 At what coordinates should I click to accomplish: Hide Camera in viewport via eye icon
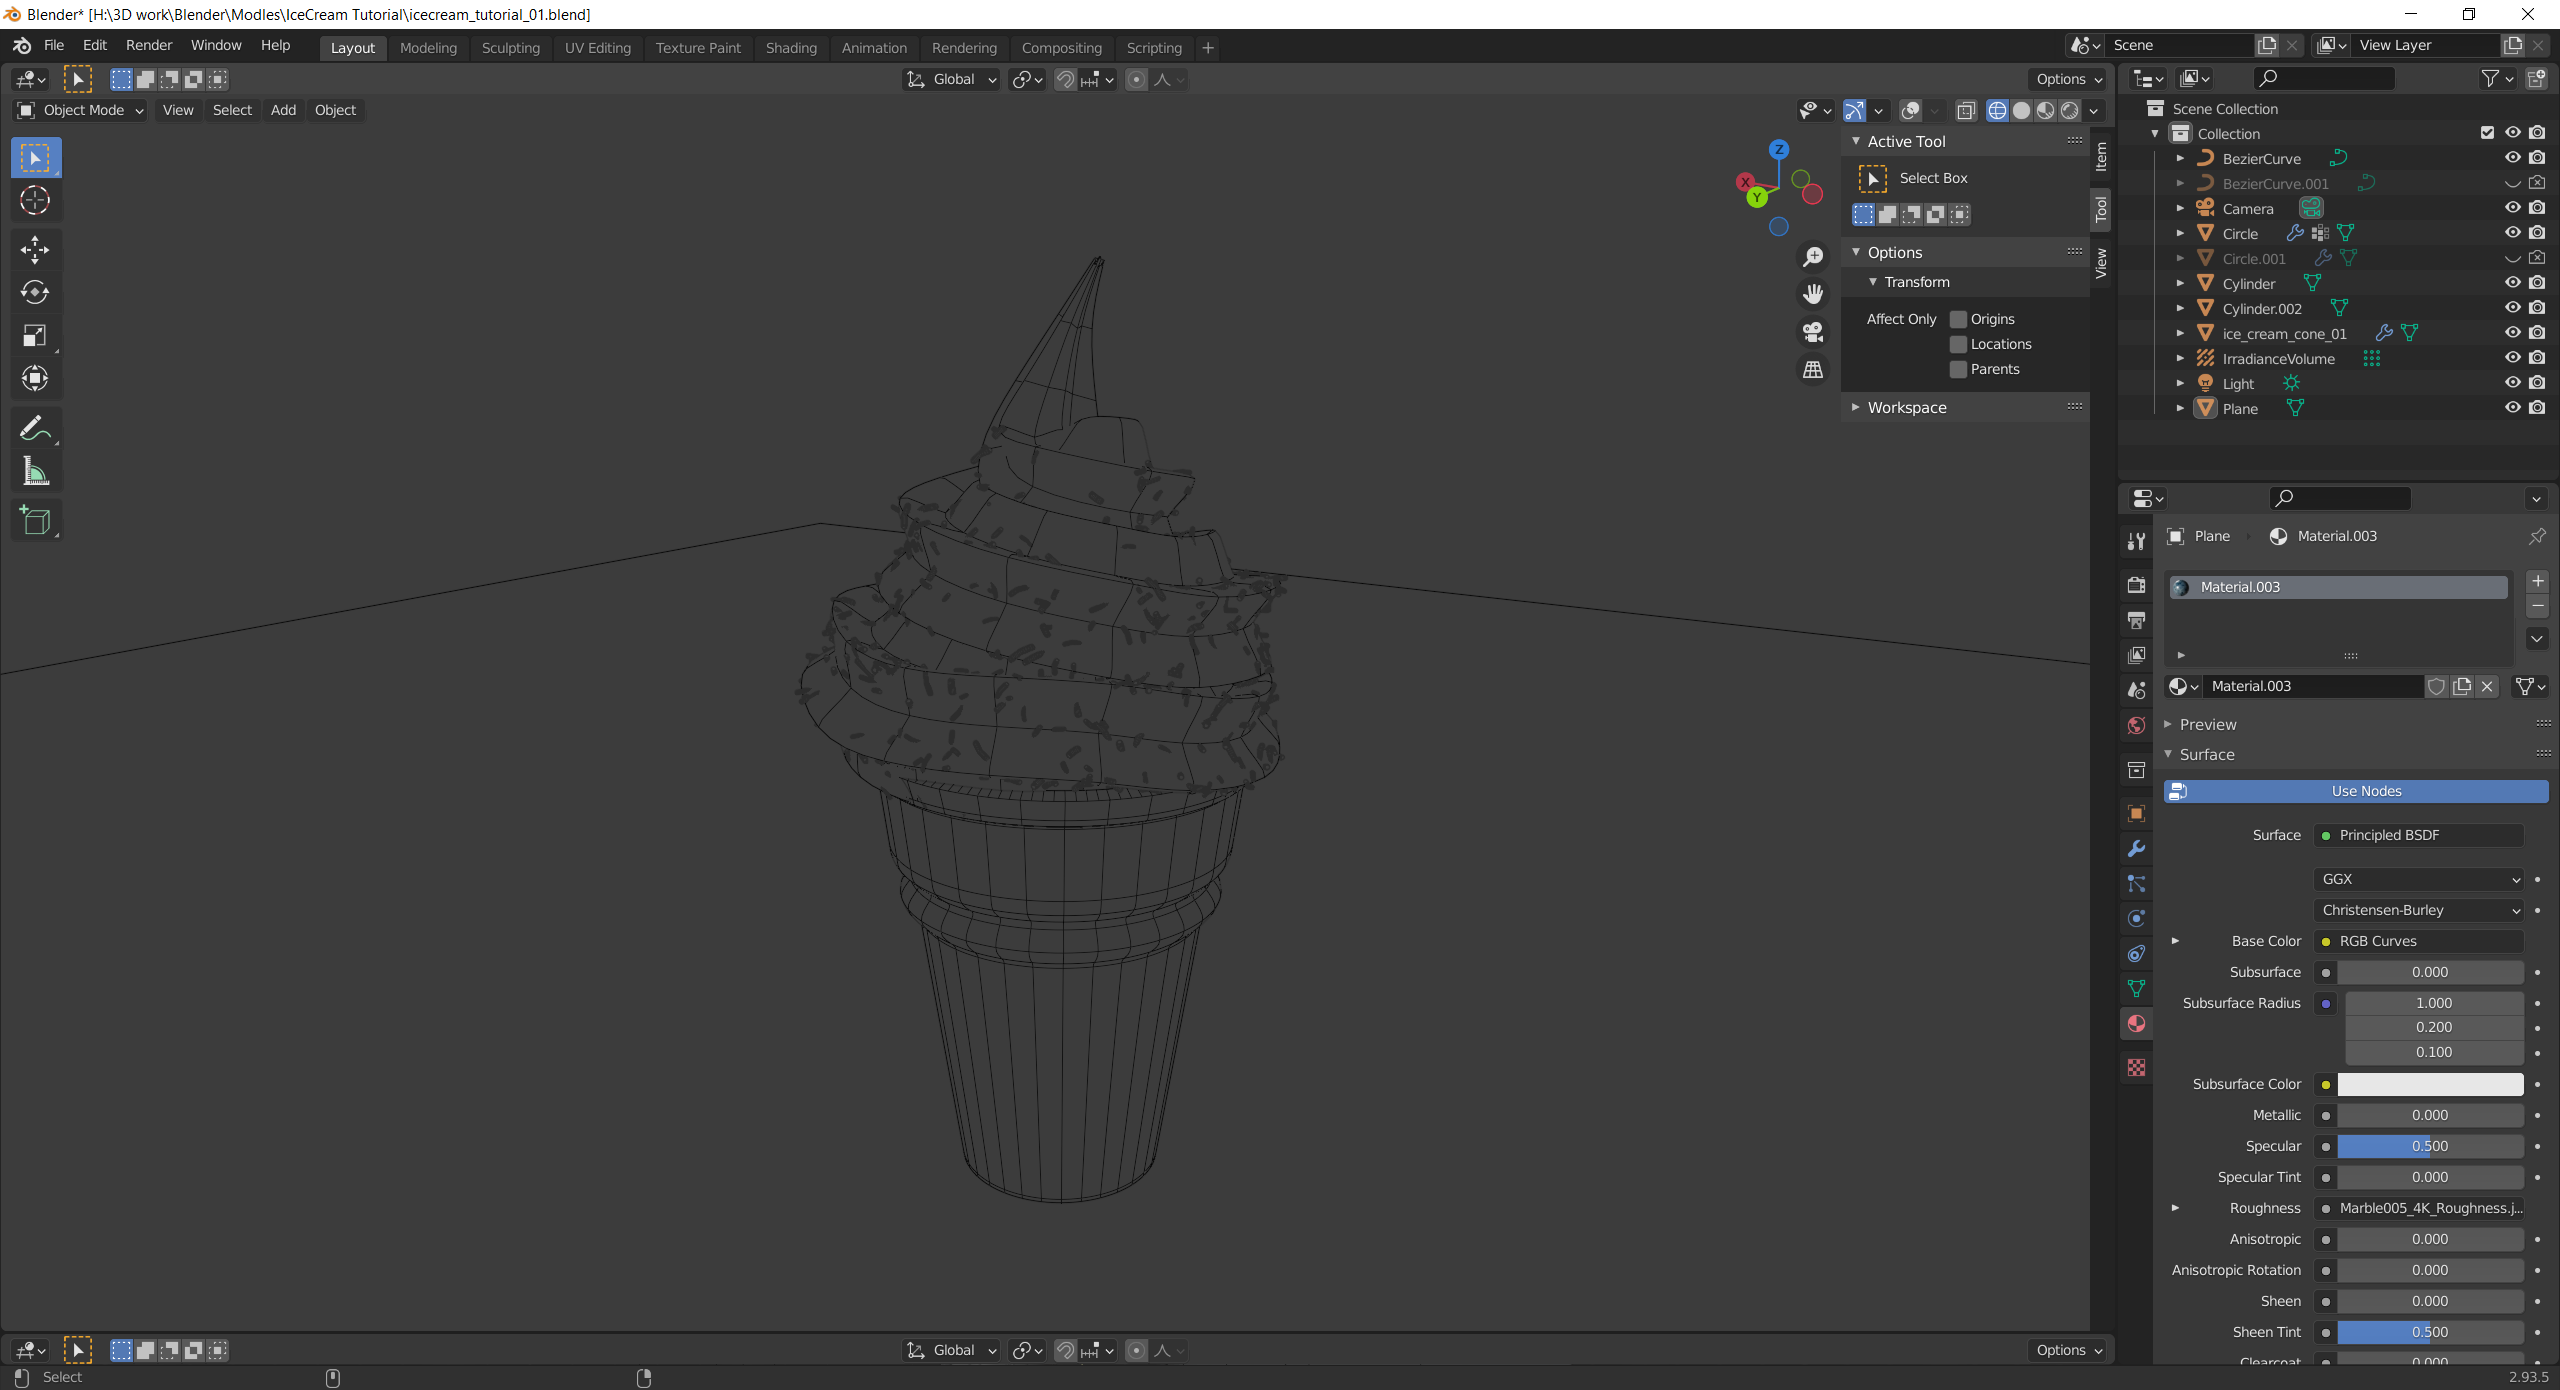pos(2512,208)
